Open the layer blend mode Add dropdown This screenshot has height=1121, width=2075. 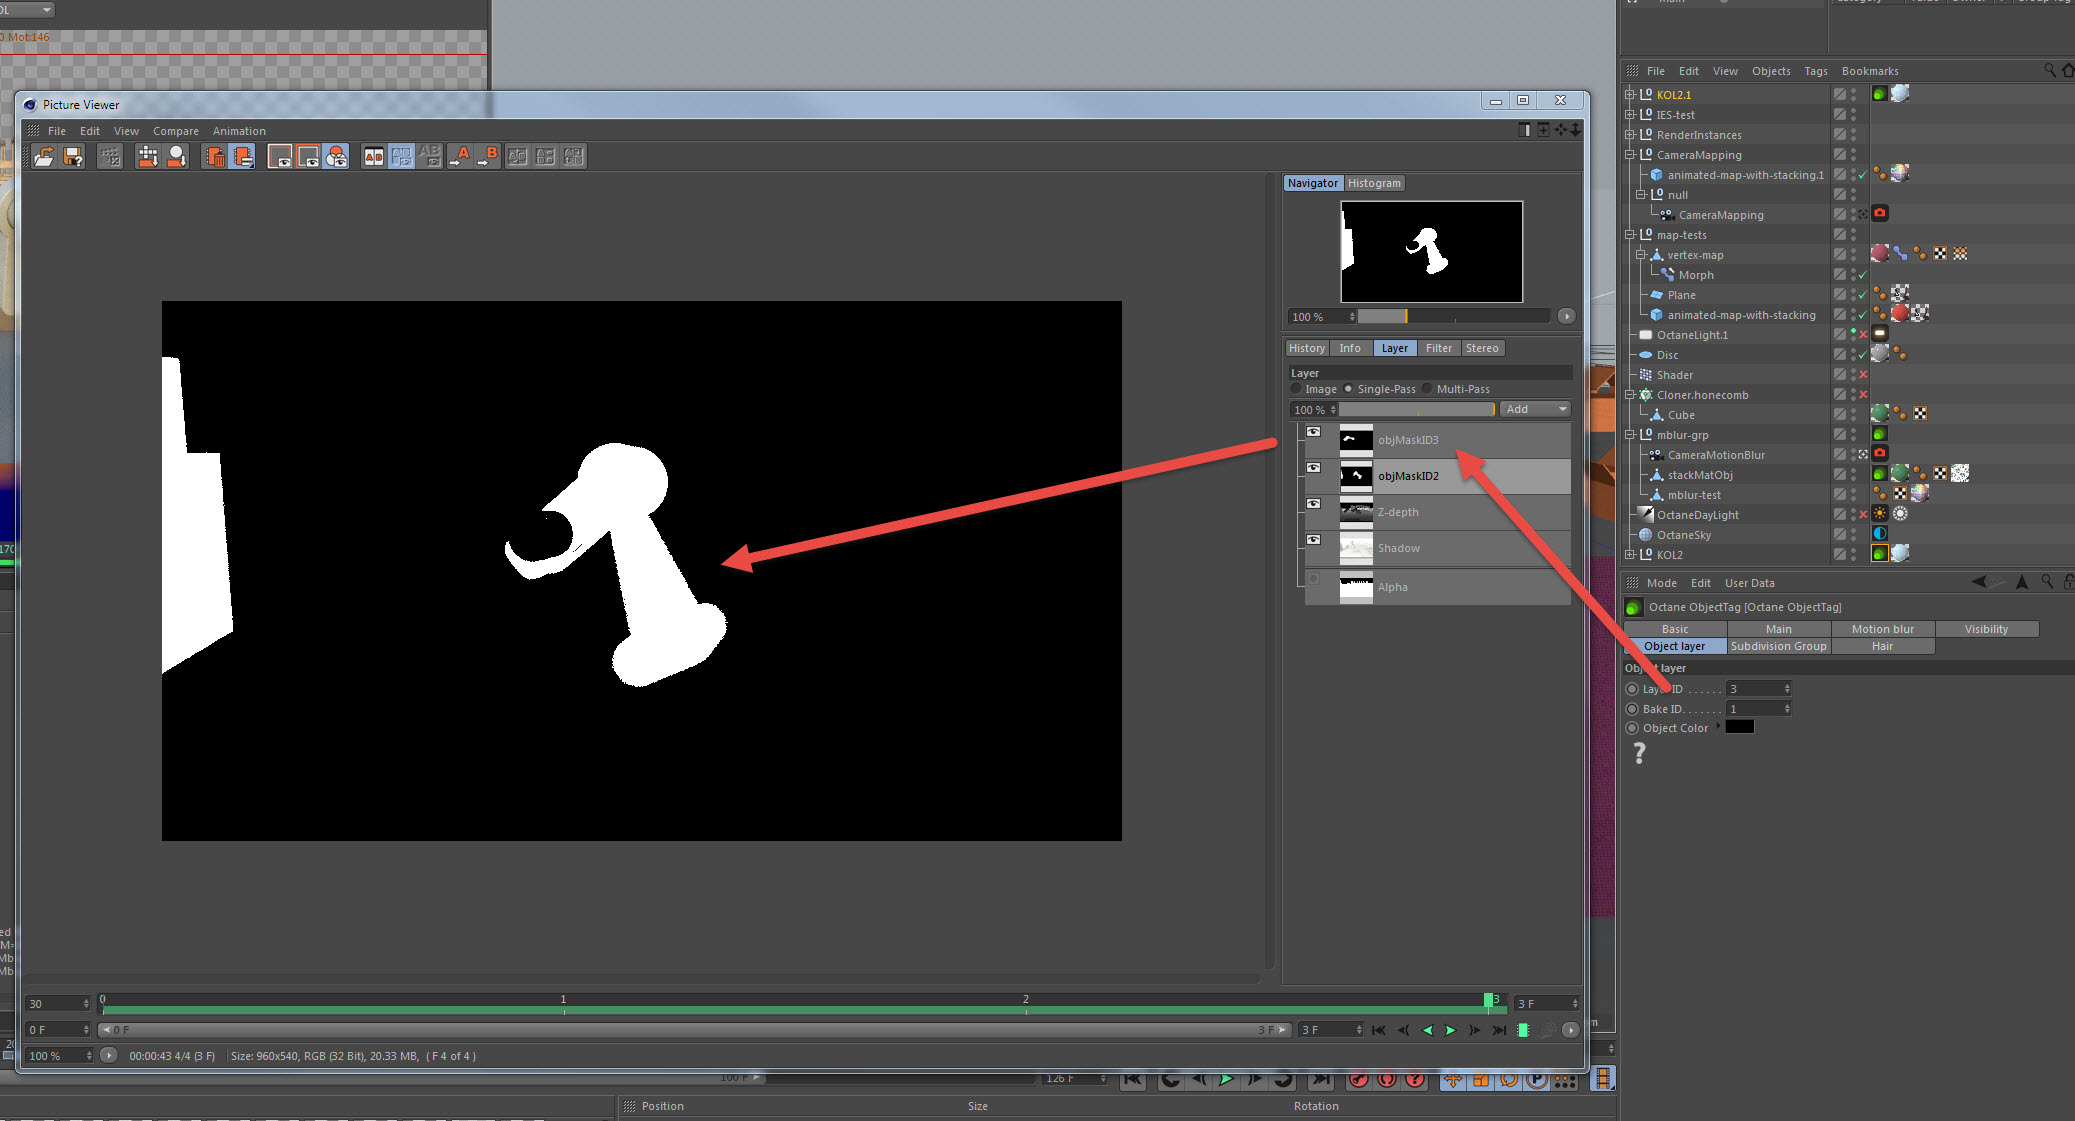tap(1536, 409)
